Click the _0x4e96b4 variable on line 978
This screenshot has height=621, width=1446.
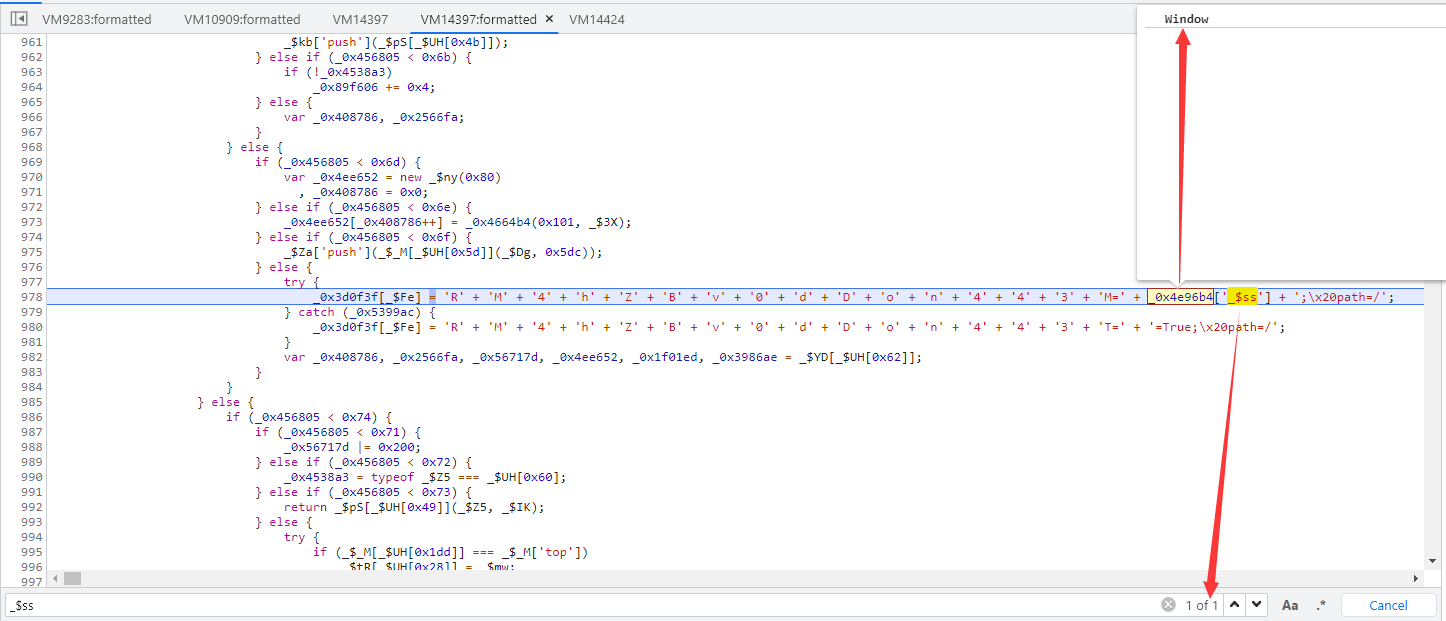(x=1181, y=297)
